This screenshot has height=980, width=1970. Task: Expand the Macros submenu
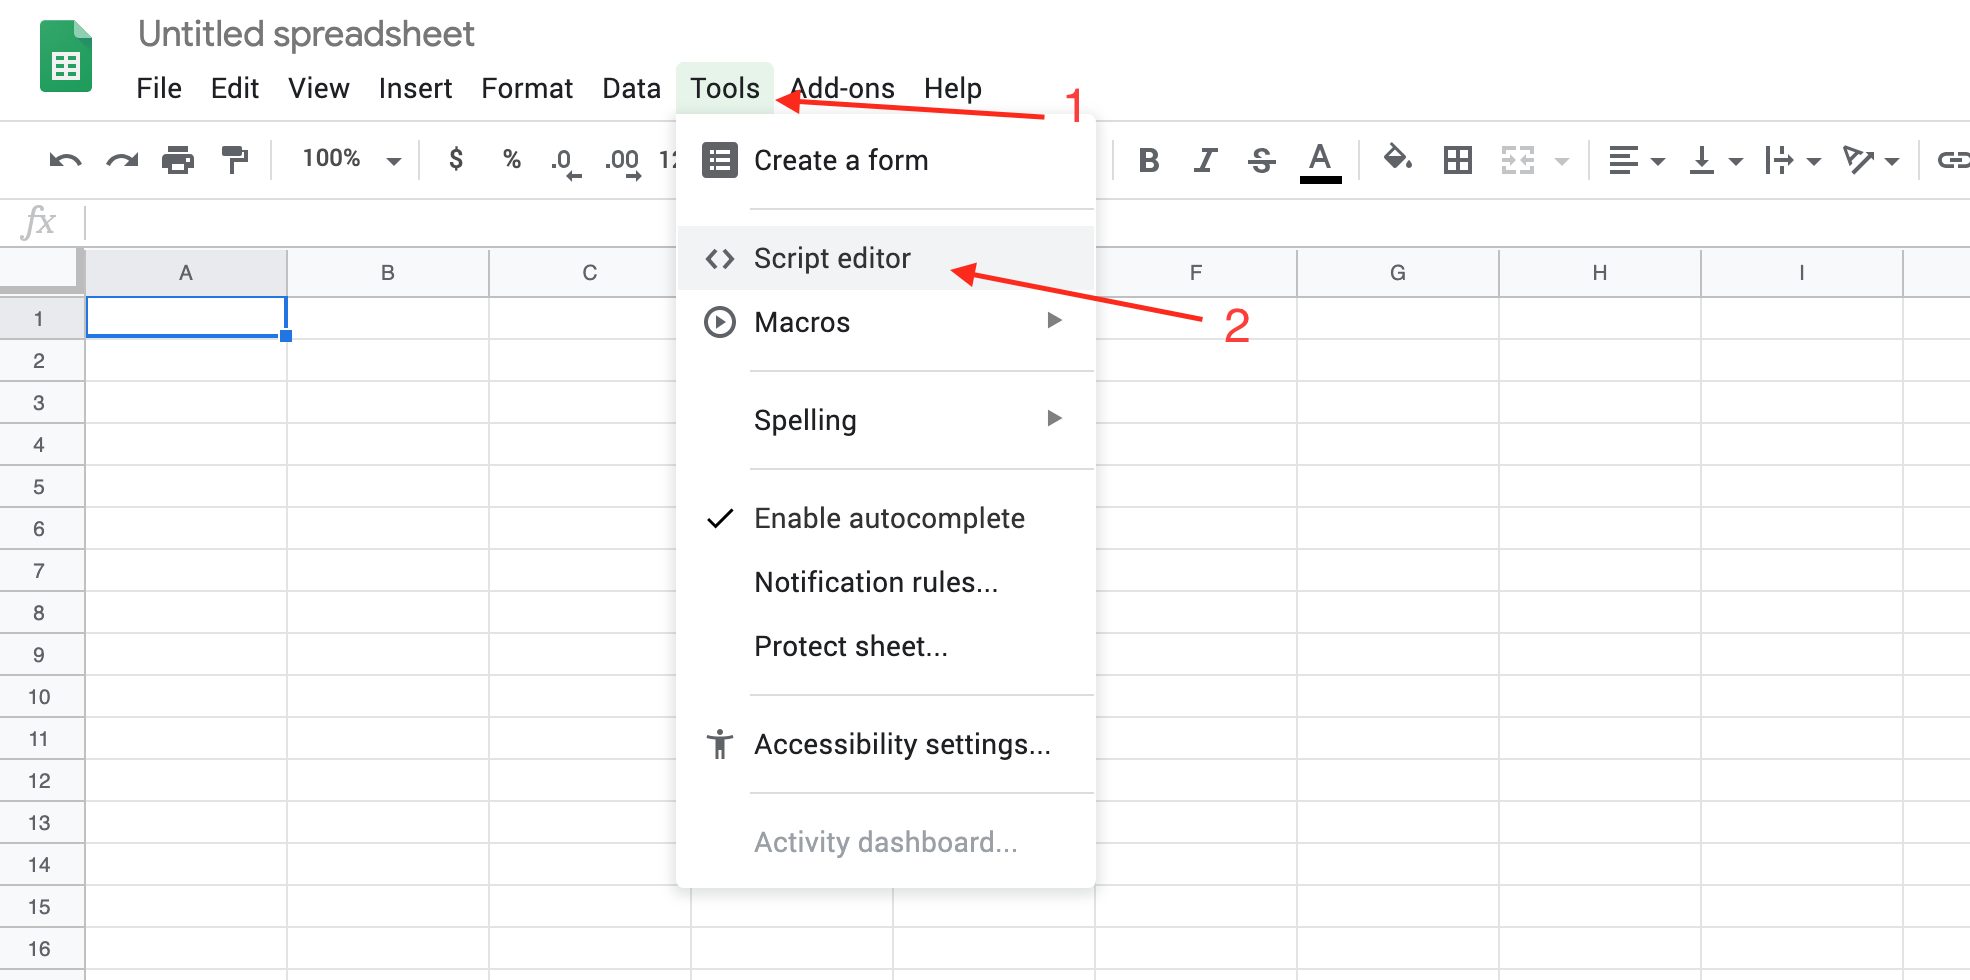800,322
